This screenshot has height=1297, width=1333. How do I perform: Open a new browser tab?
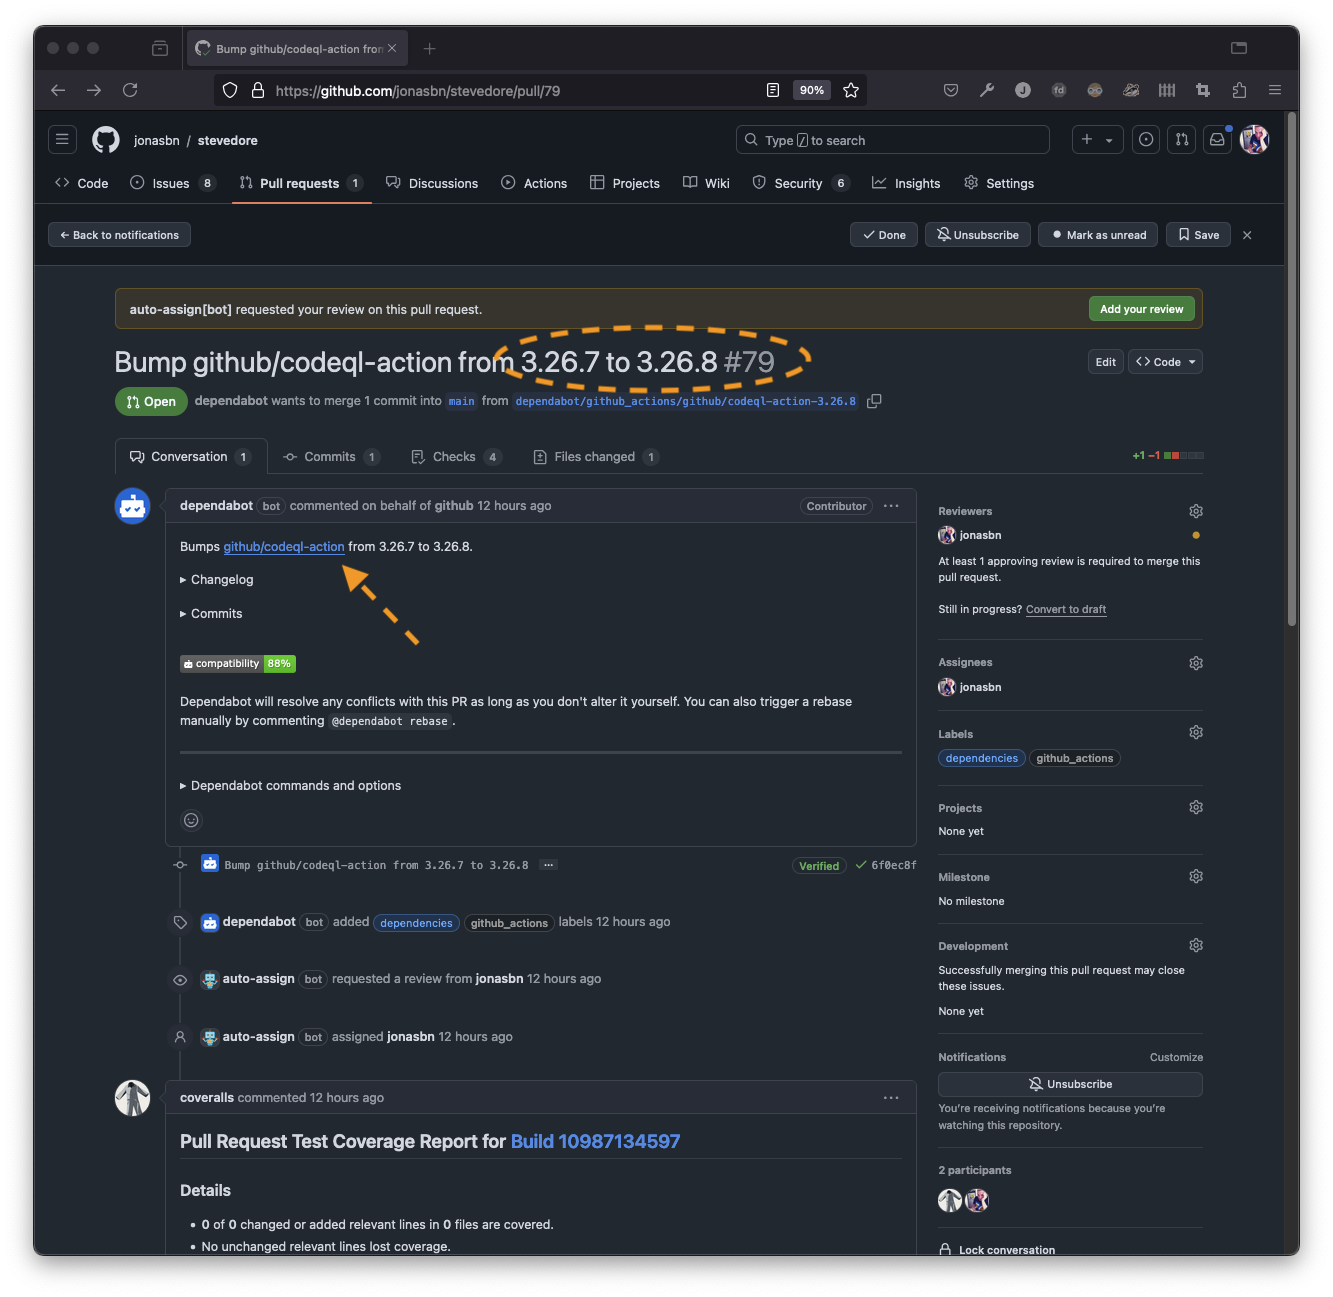(430, 48)
